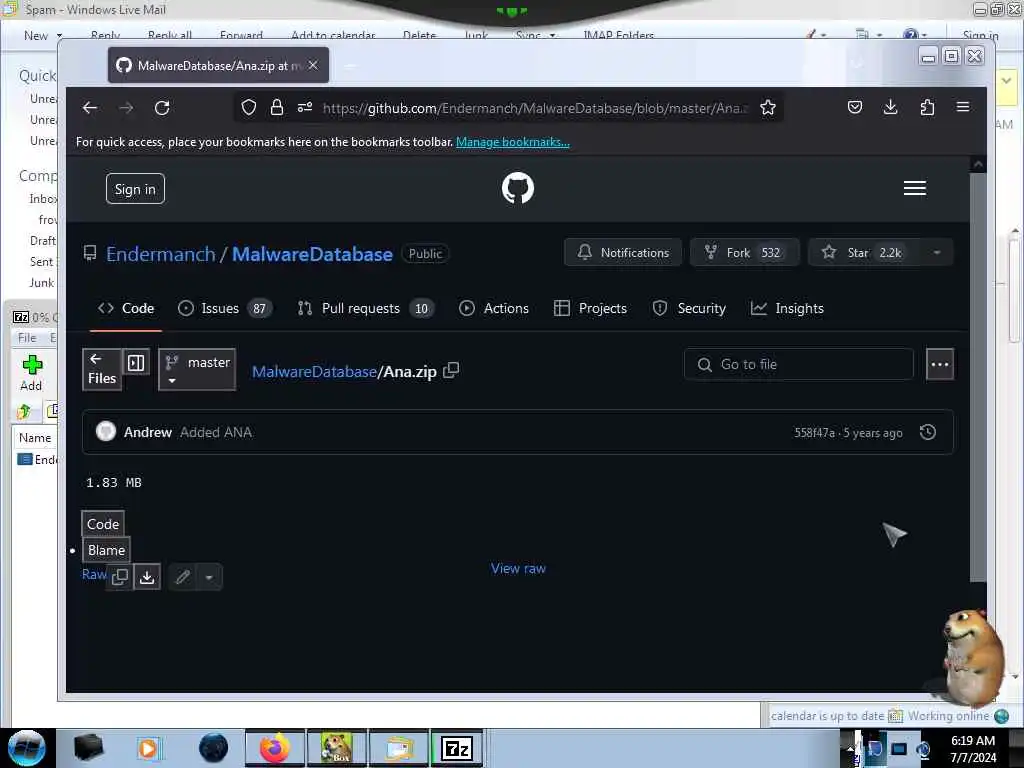Open commit 558f47a link
Image resolution: width=1024 pixels, height=768 pixels.
pyautogui.click(x=814, y=433)
